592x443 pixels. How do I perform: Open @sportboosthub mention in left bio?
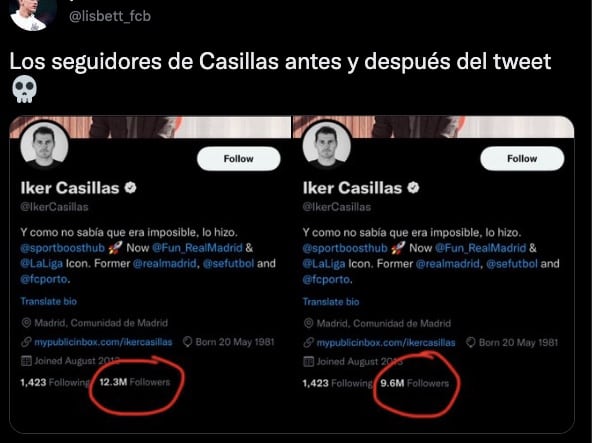coord(62,248)
